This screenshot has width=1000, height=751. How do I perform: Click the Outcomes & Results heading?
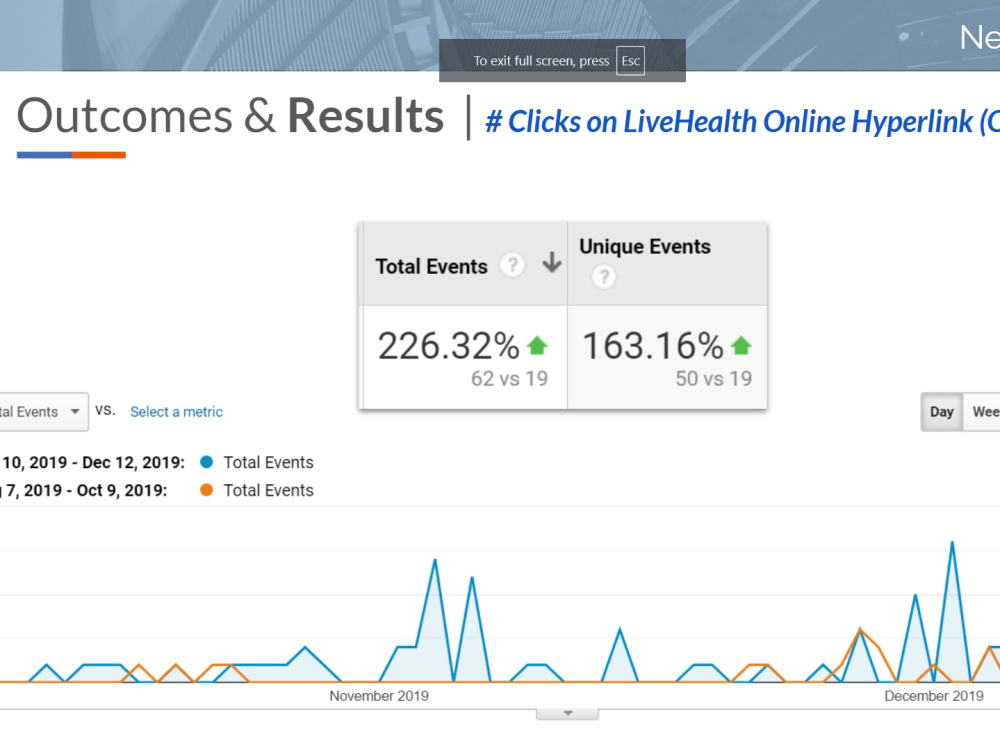point(230,116)
